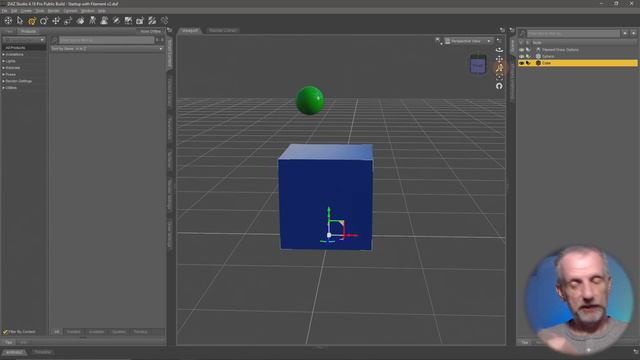Open the viewport pane options menu icon
This screenshot has height=360, width=640.
pyautogui.click(x=502, y=30)
